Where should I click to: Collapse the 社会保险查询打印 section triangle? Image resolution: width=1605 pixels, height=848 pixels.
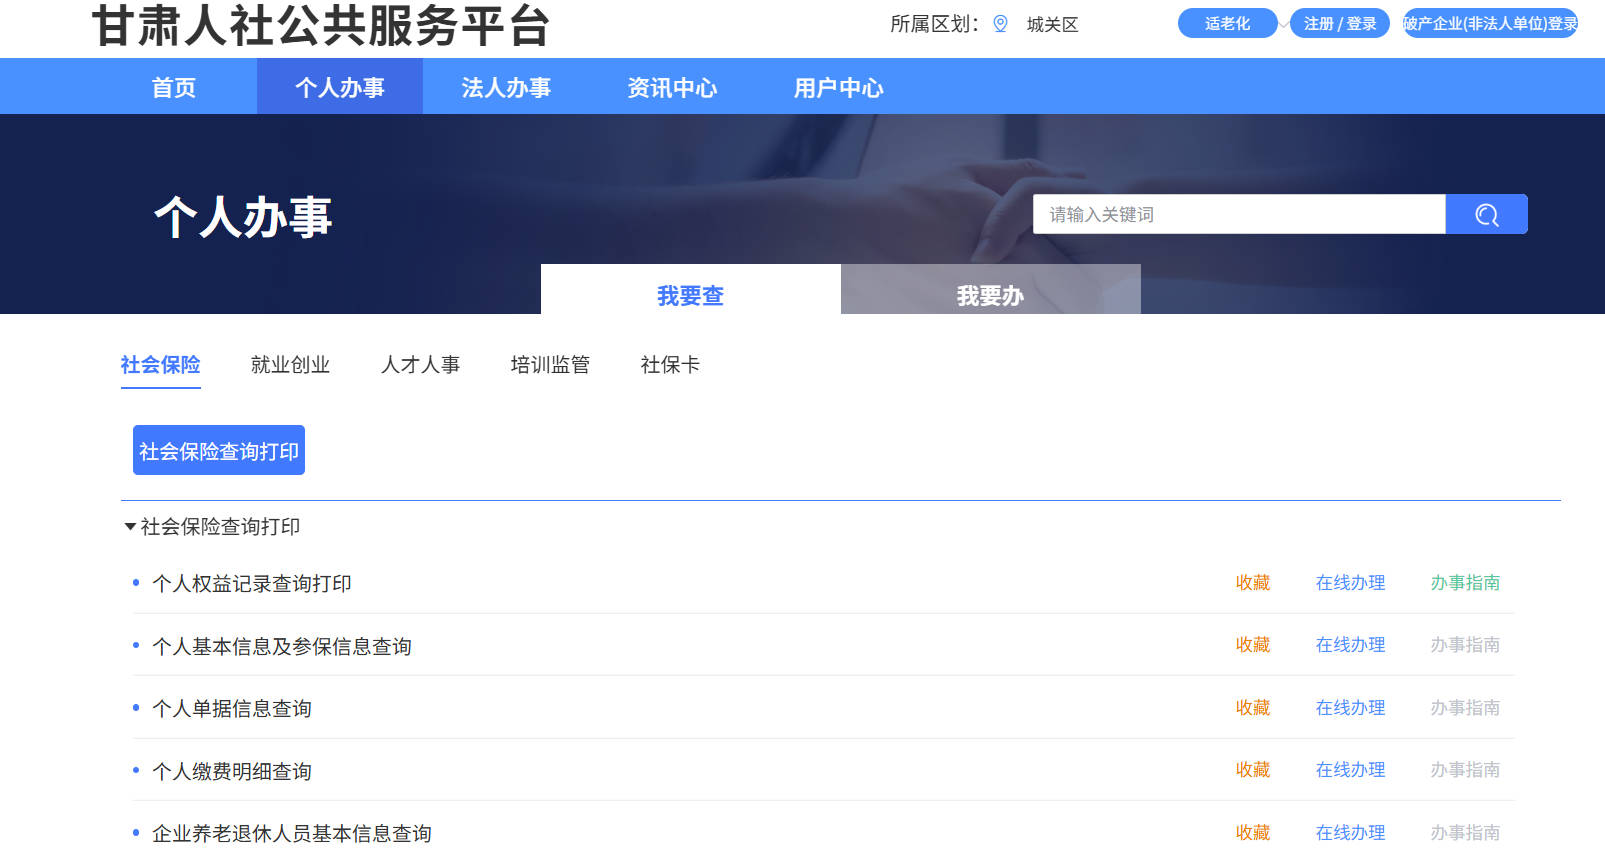pyautogui.click(x=130, y=527)
